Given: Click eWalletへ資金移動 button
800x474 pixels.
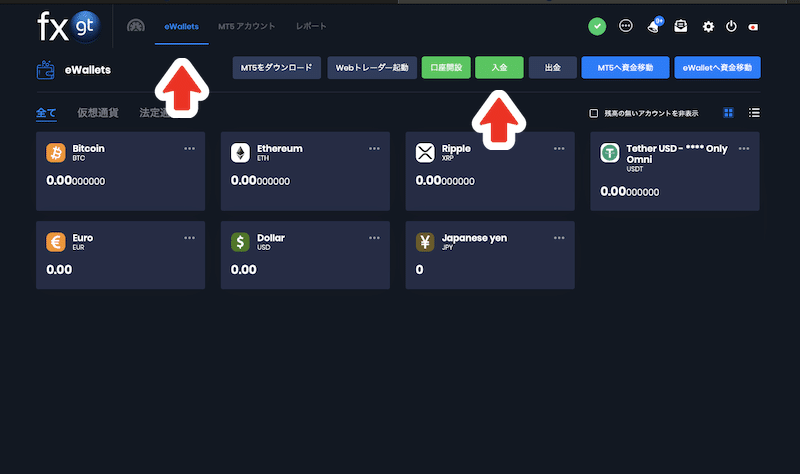Looking at the screenshot, I should point(717,67).
